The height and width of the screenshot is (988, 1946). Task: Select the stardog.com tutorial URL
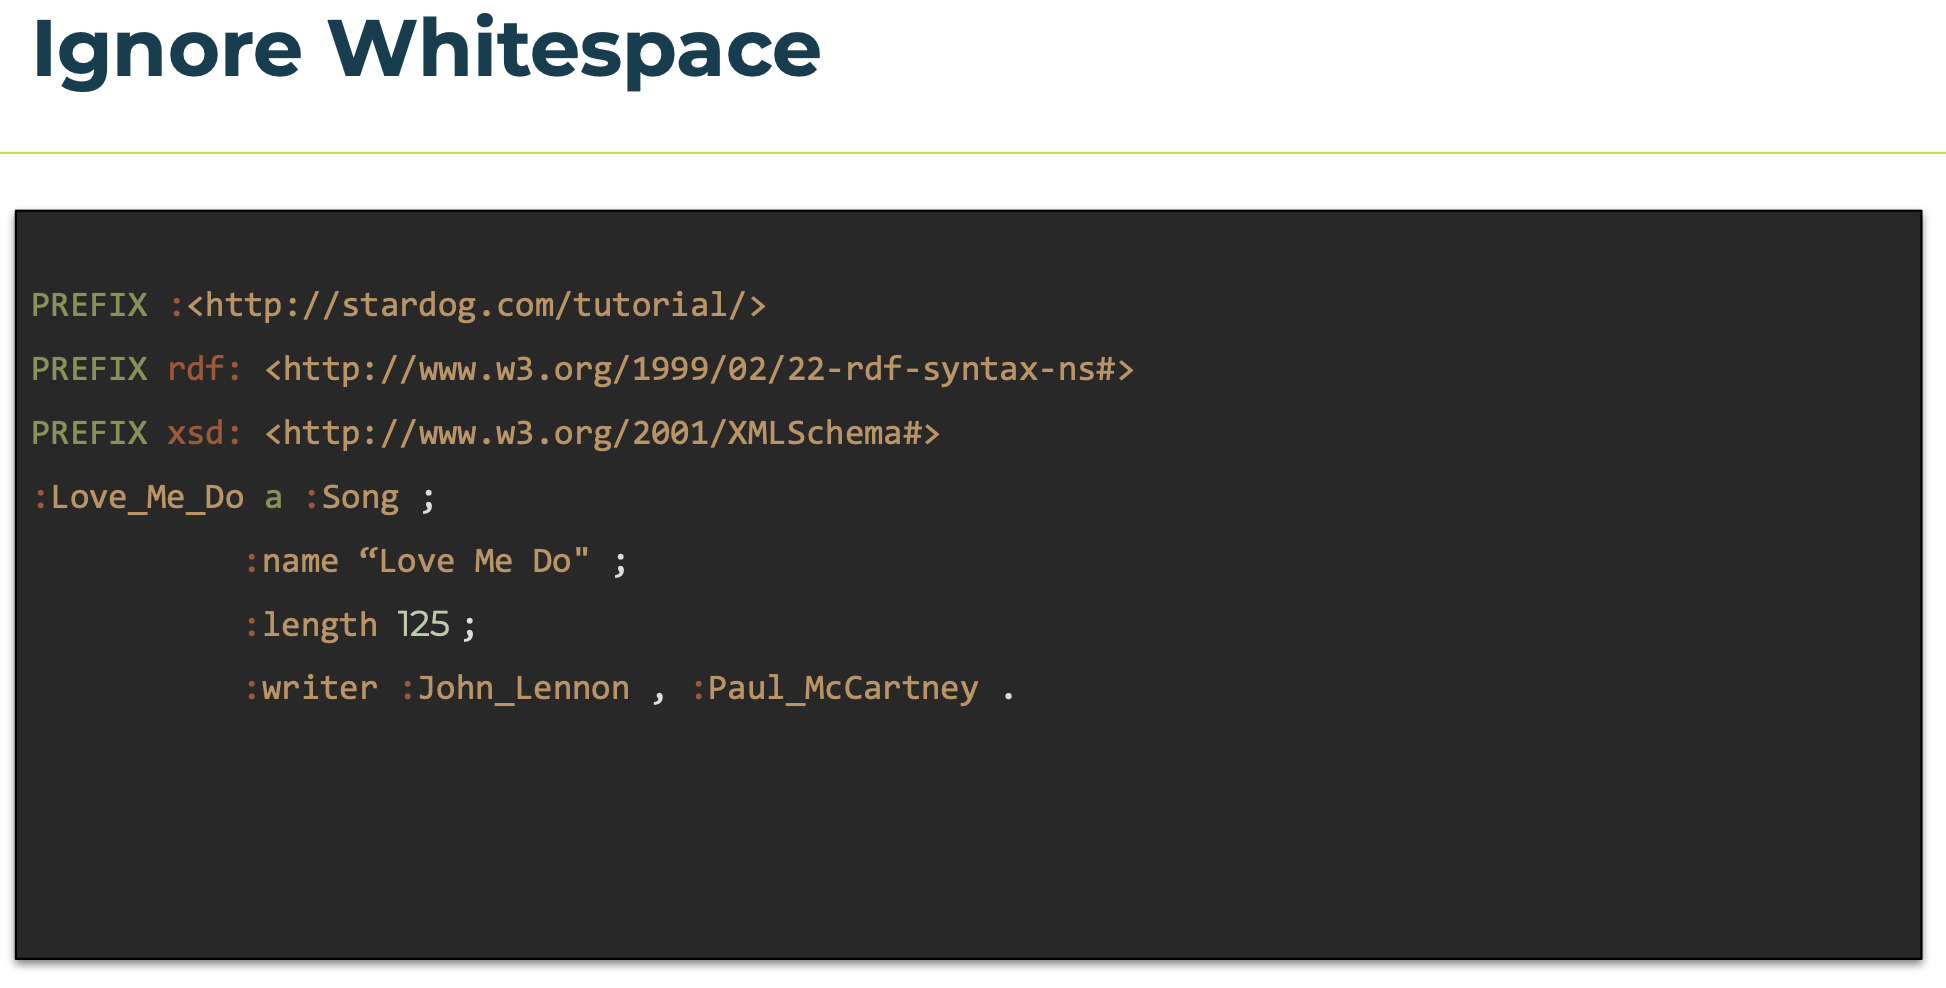pos(476,305)
